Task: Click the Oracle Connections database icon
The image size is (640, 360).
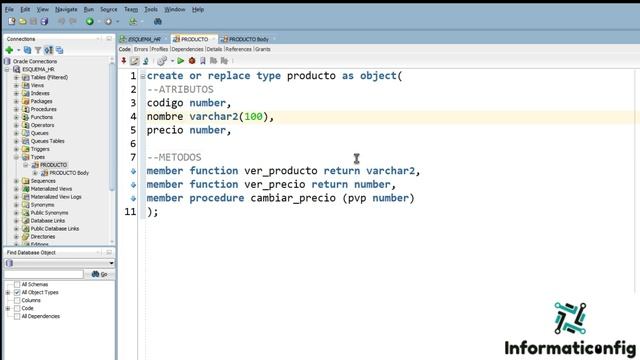Action: tap(7, 61)
